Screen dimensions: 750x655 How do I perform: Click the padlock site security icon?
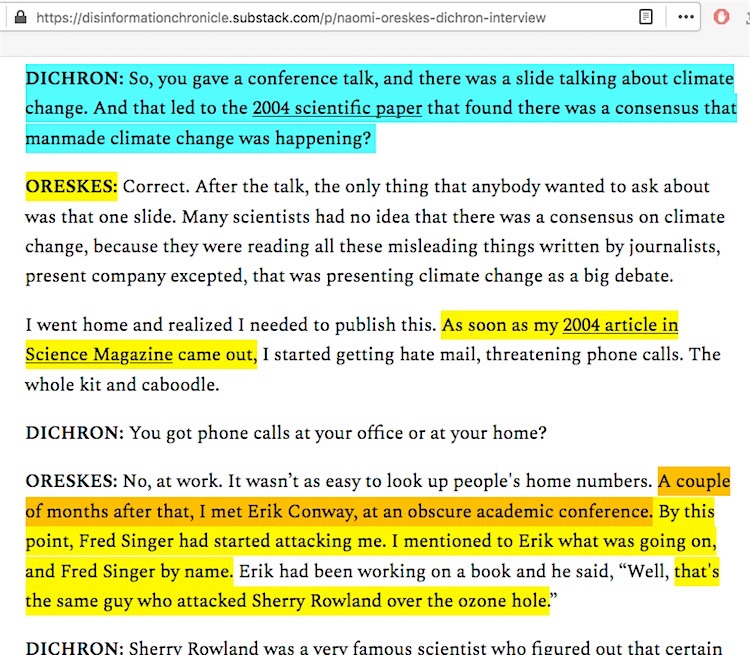tap(20, 17)
